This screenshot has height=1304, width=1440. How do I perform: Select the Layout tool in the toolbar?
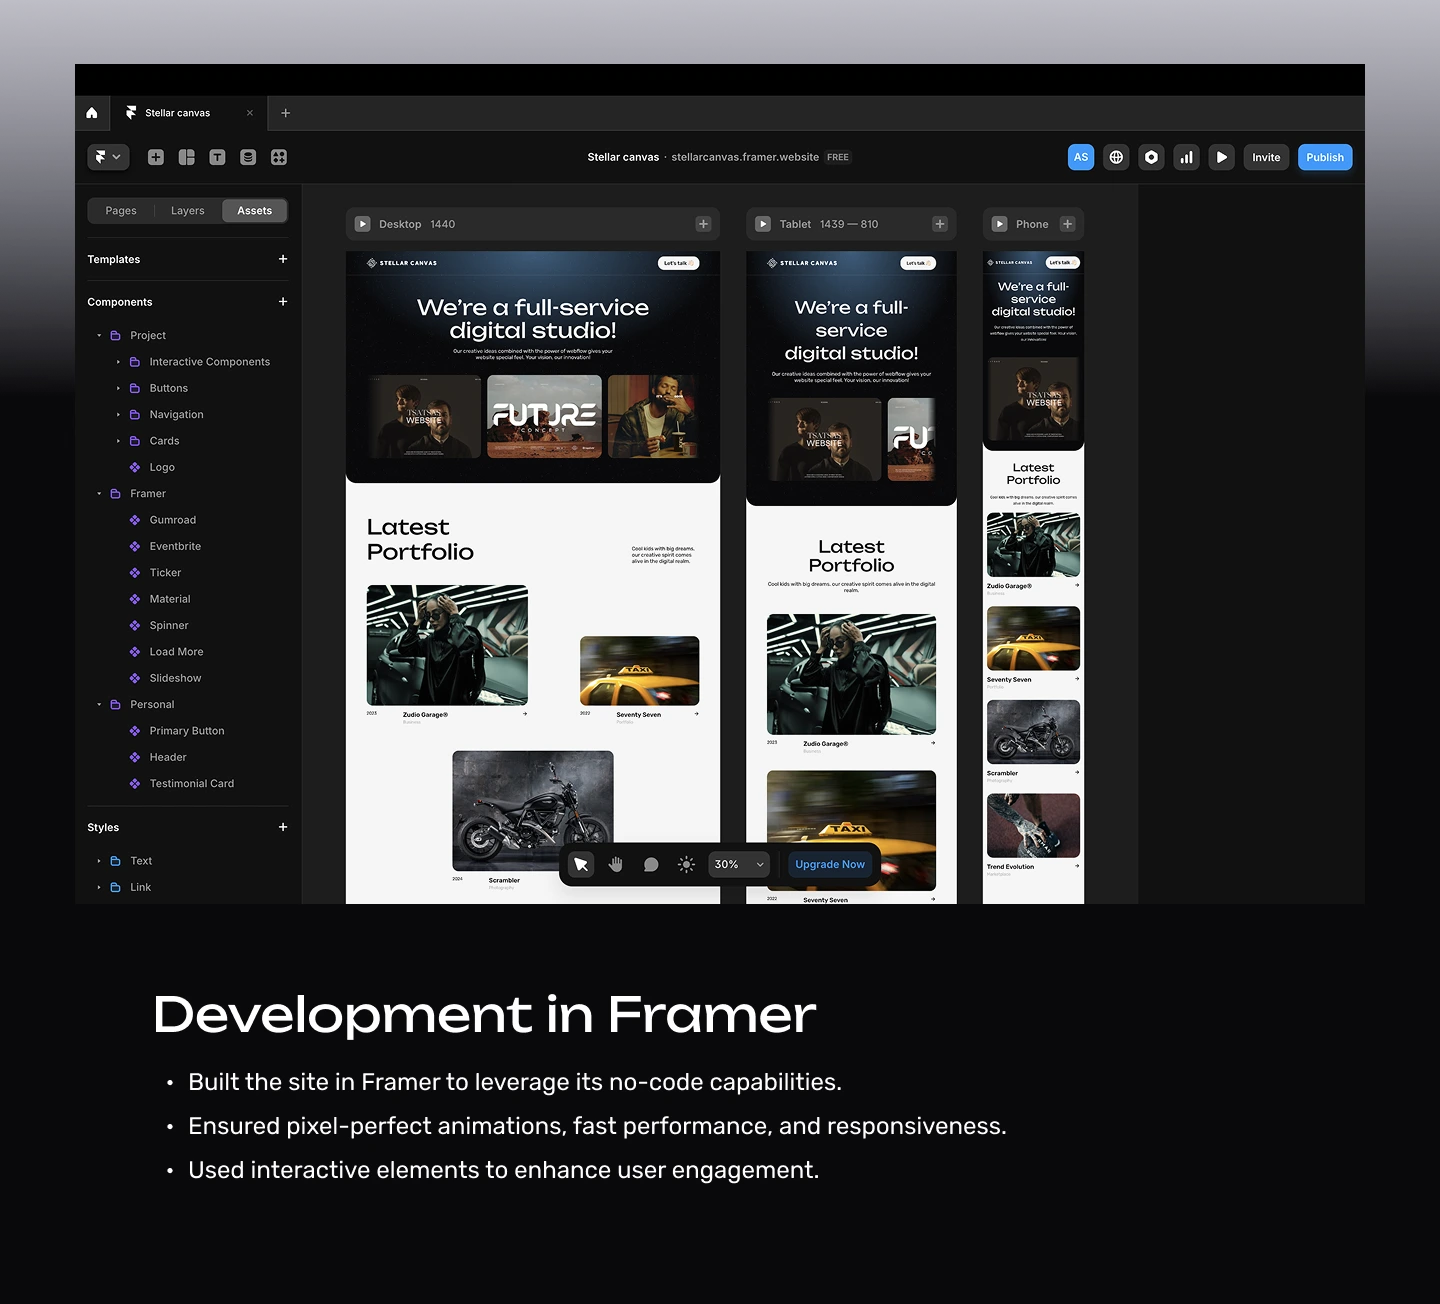(187, 157)
